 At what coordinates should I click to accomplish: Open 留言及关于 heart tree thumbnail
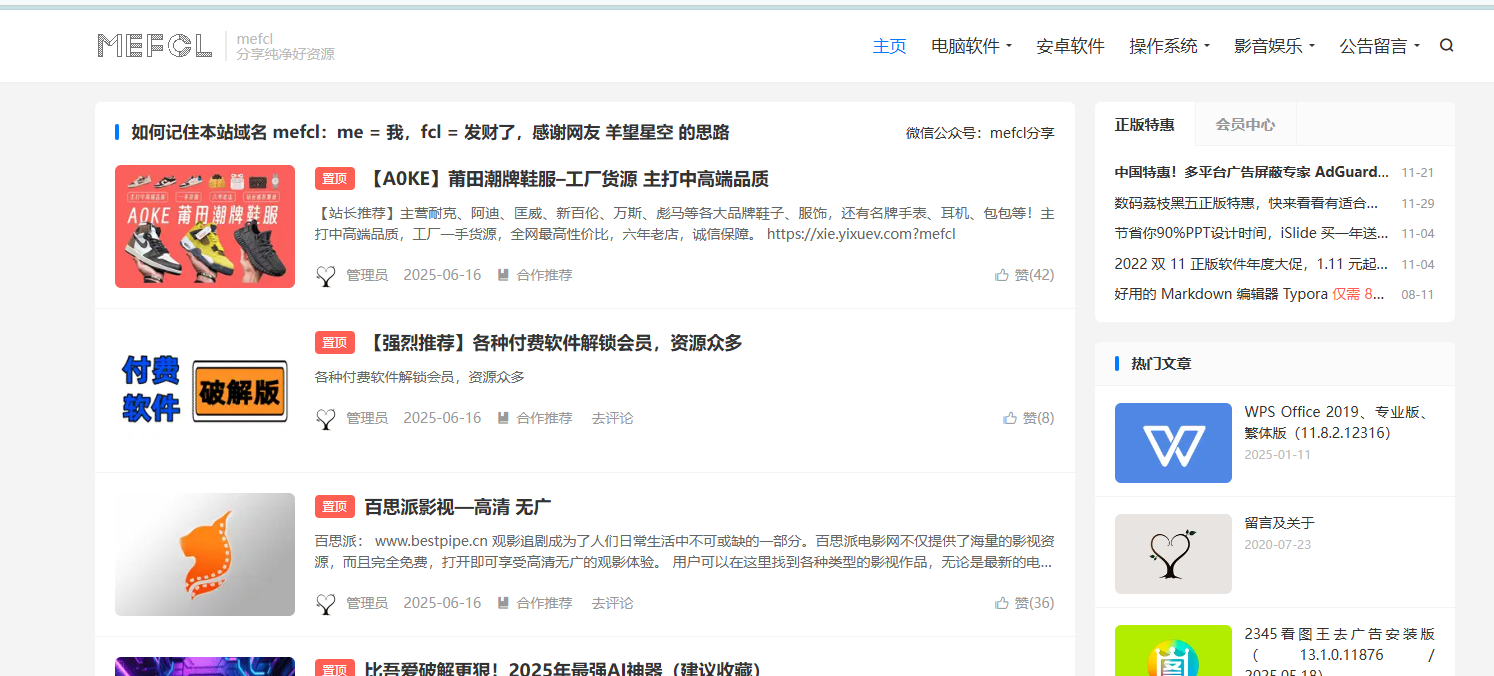click(x=1173, y=554)
